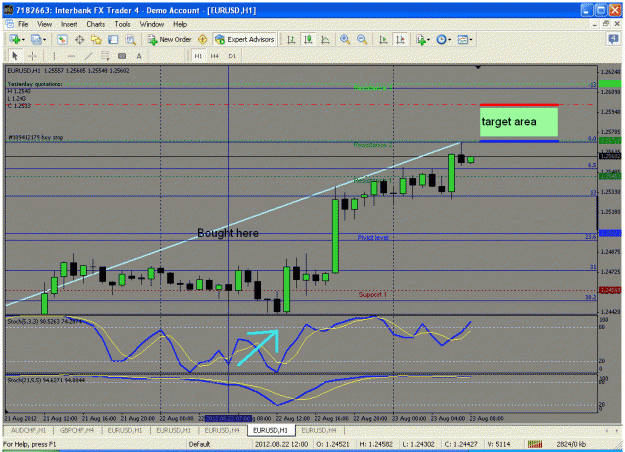Show the Terminal panel icon
Screen dimensions: 625x452
(113, 39)
